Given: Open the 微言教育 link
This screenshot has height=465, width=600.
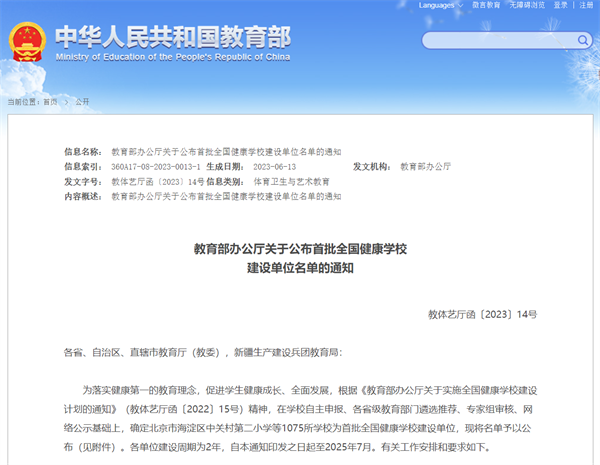Looking at the screenshot, I should point(486,5).
